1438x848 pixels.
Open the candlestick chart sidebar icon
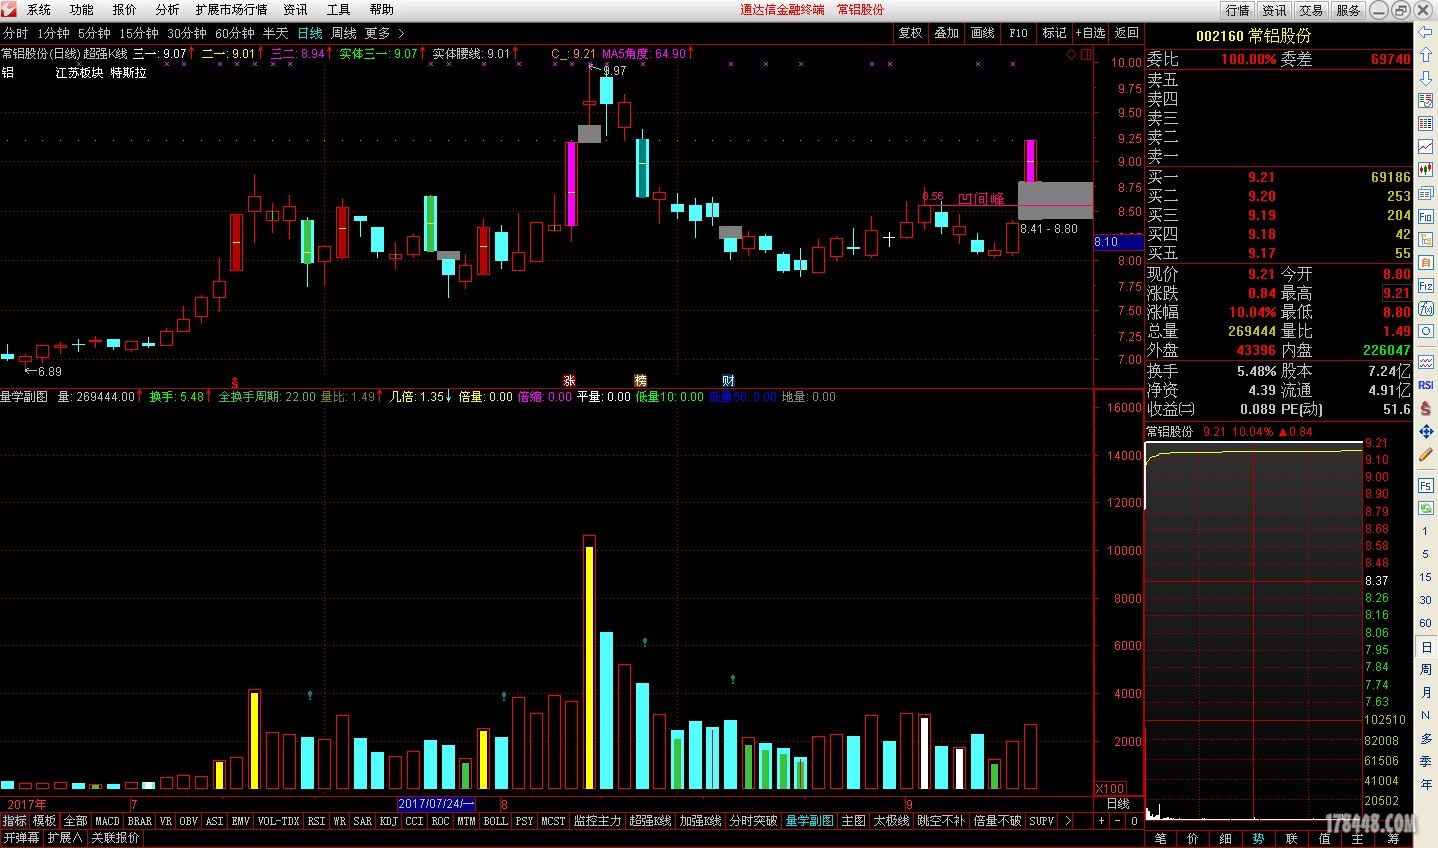(1426, 170)
